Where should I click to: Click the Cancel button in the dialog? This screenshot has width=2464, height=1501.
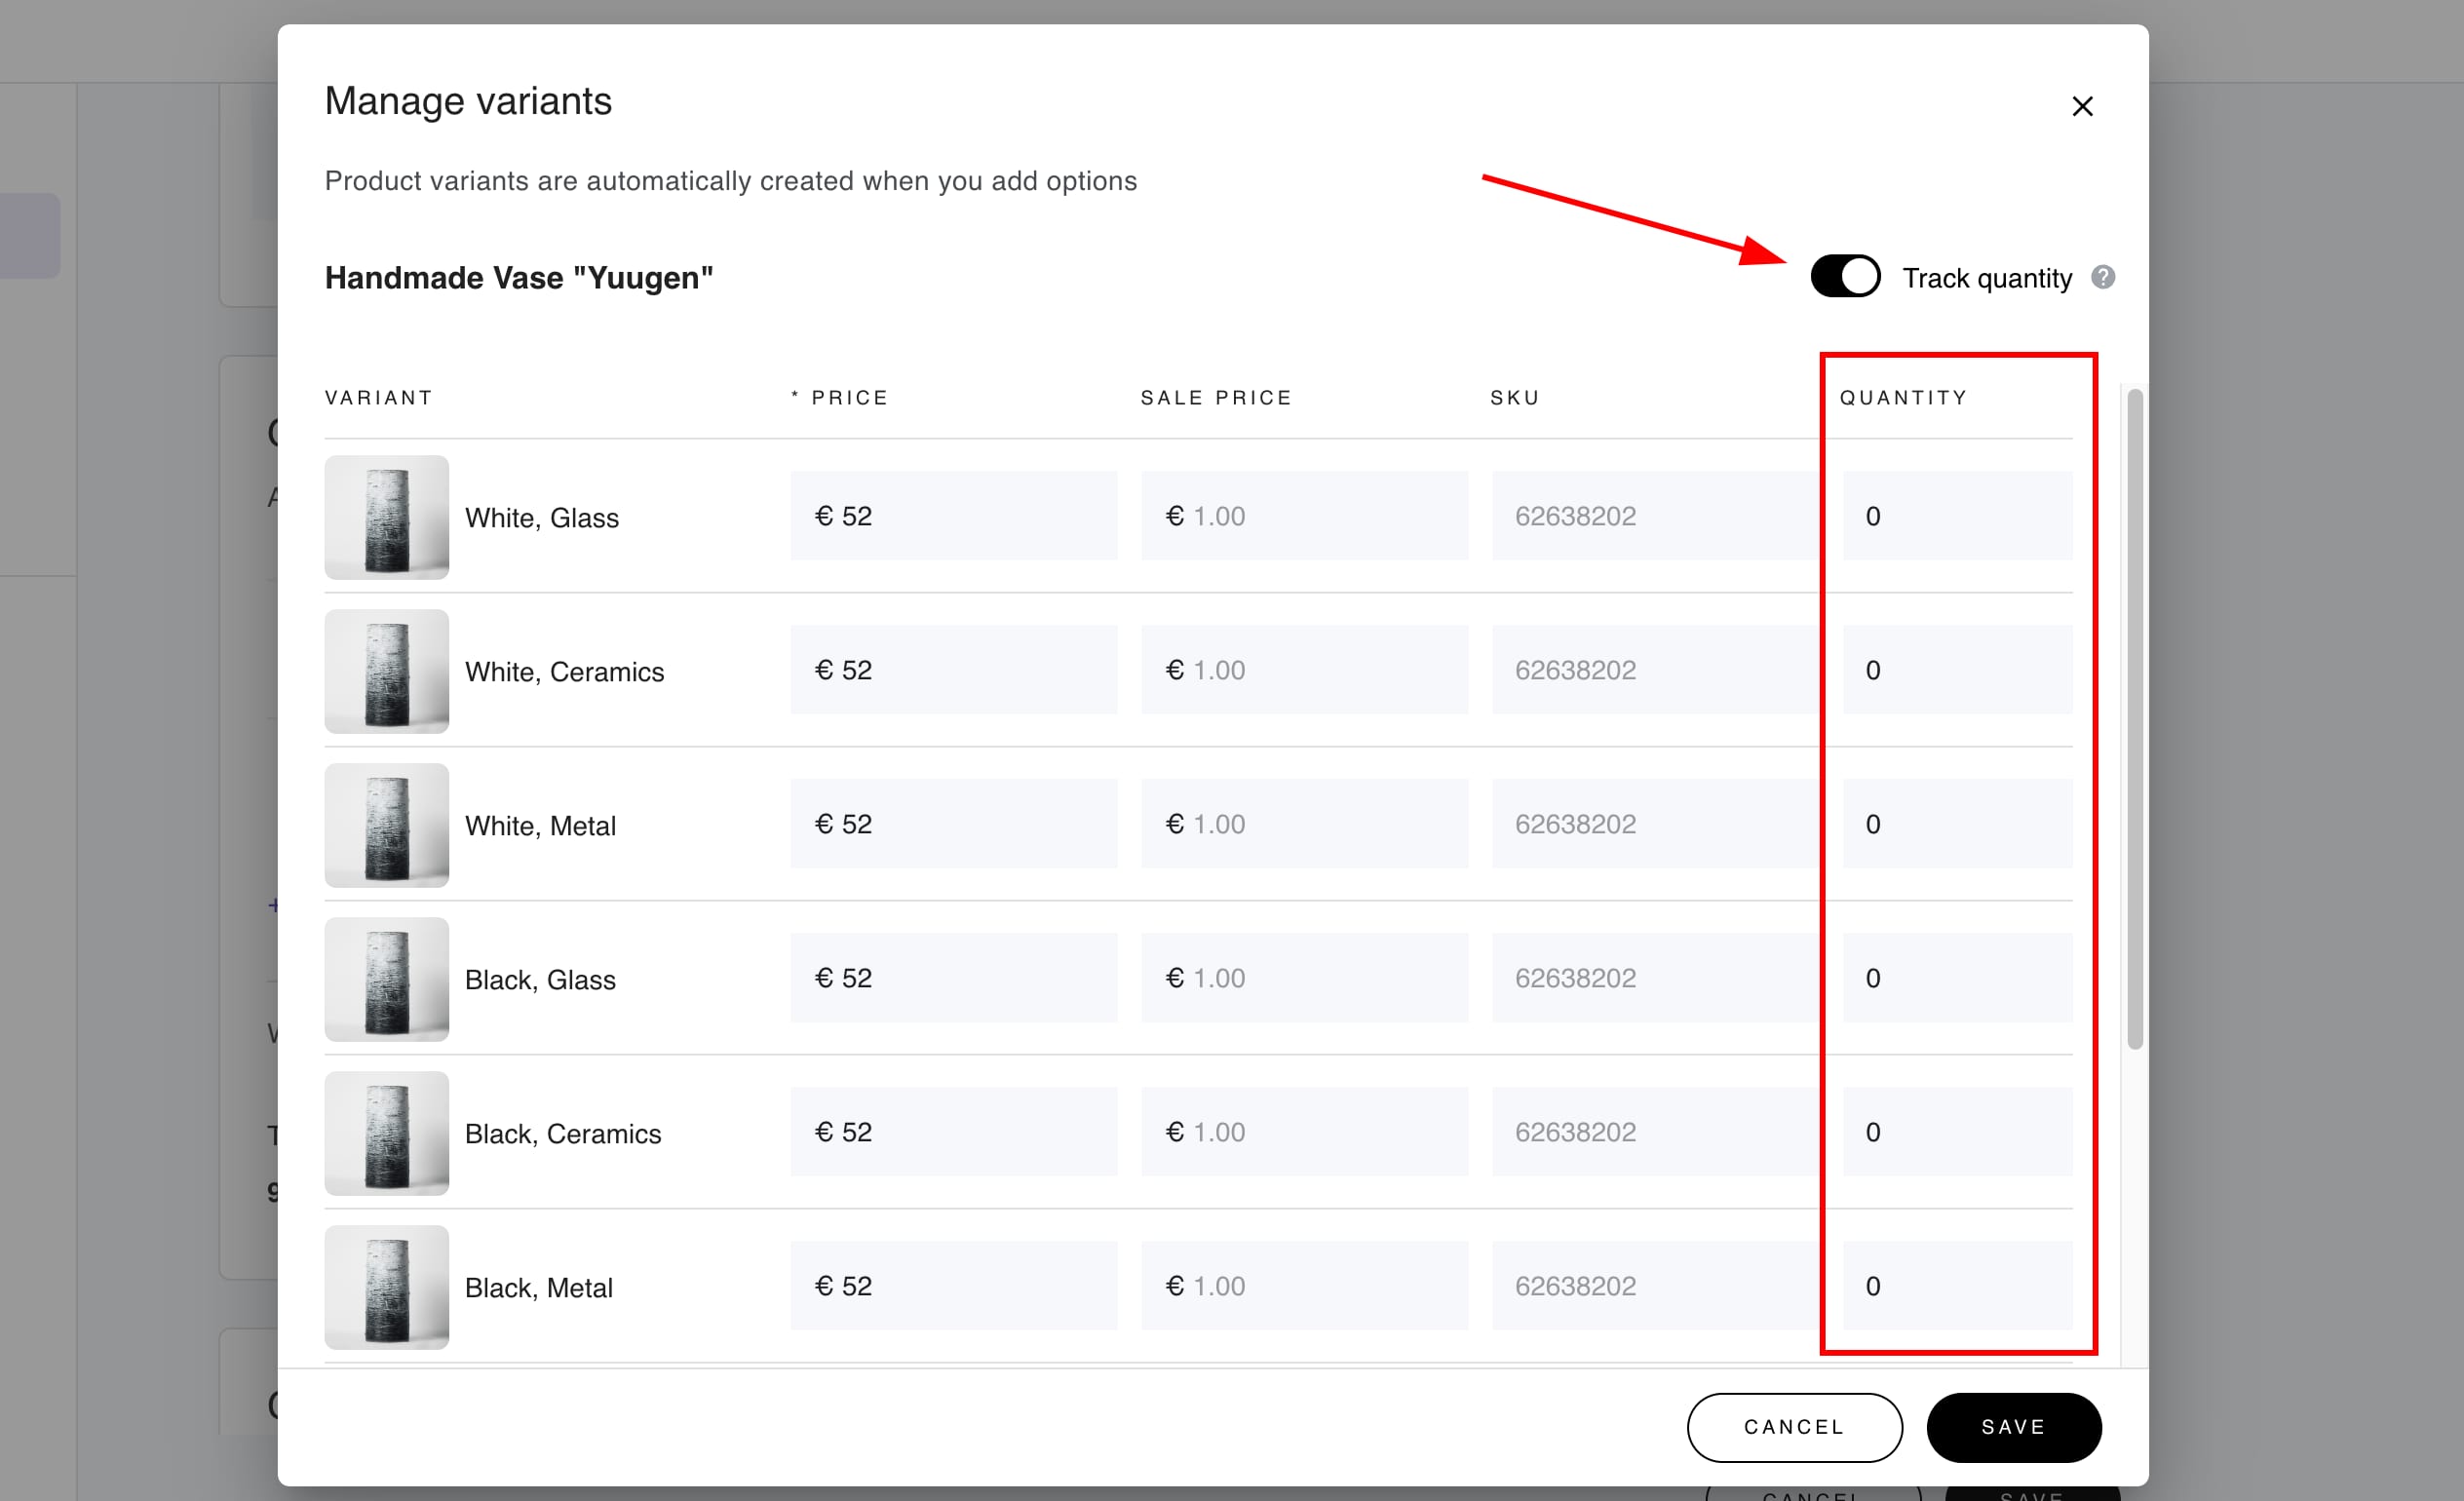click(1793, 1427)
